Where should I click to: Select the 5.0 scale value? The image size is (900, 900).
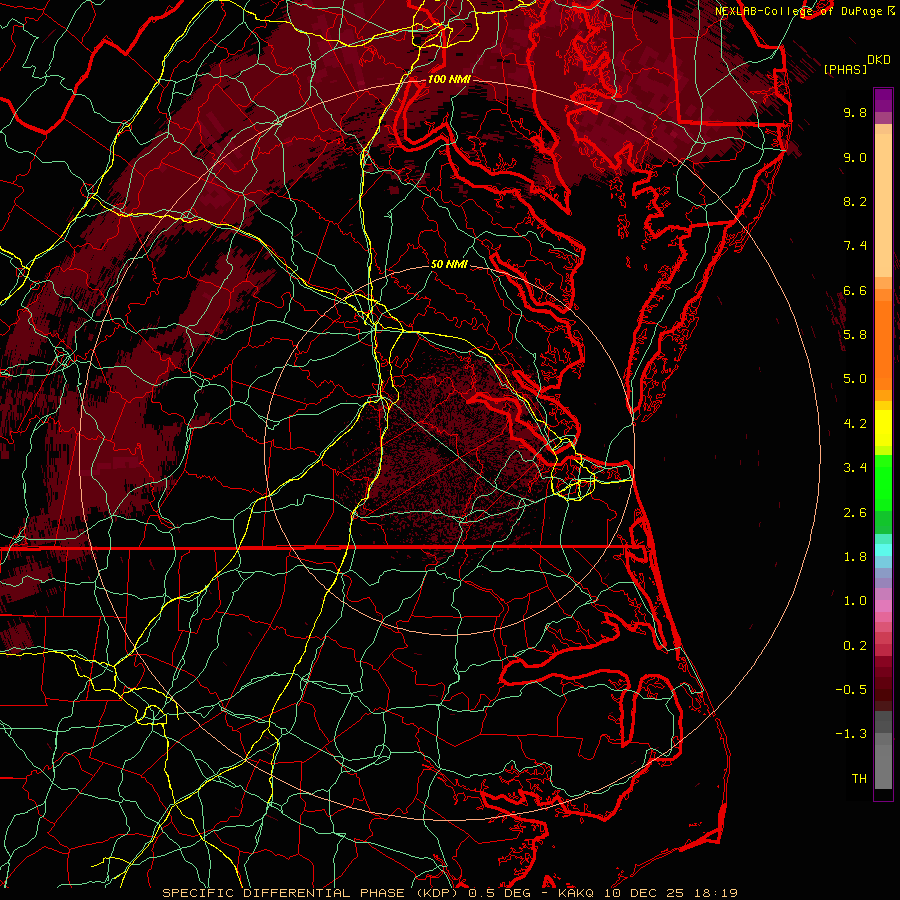pos(855,379)
